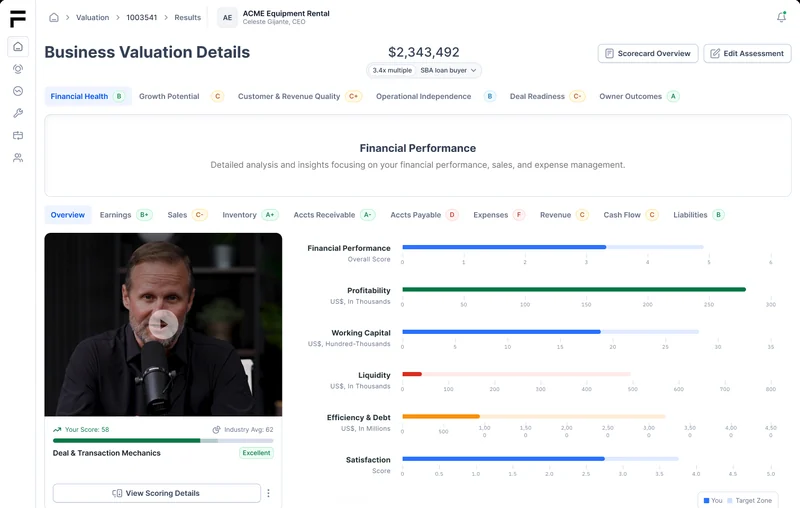Image resolution: width=800 pixels, height=508 pixels.
Task: Select the Overview sub-tab
Action: pyautogui.click(x=68, y=215)
